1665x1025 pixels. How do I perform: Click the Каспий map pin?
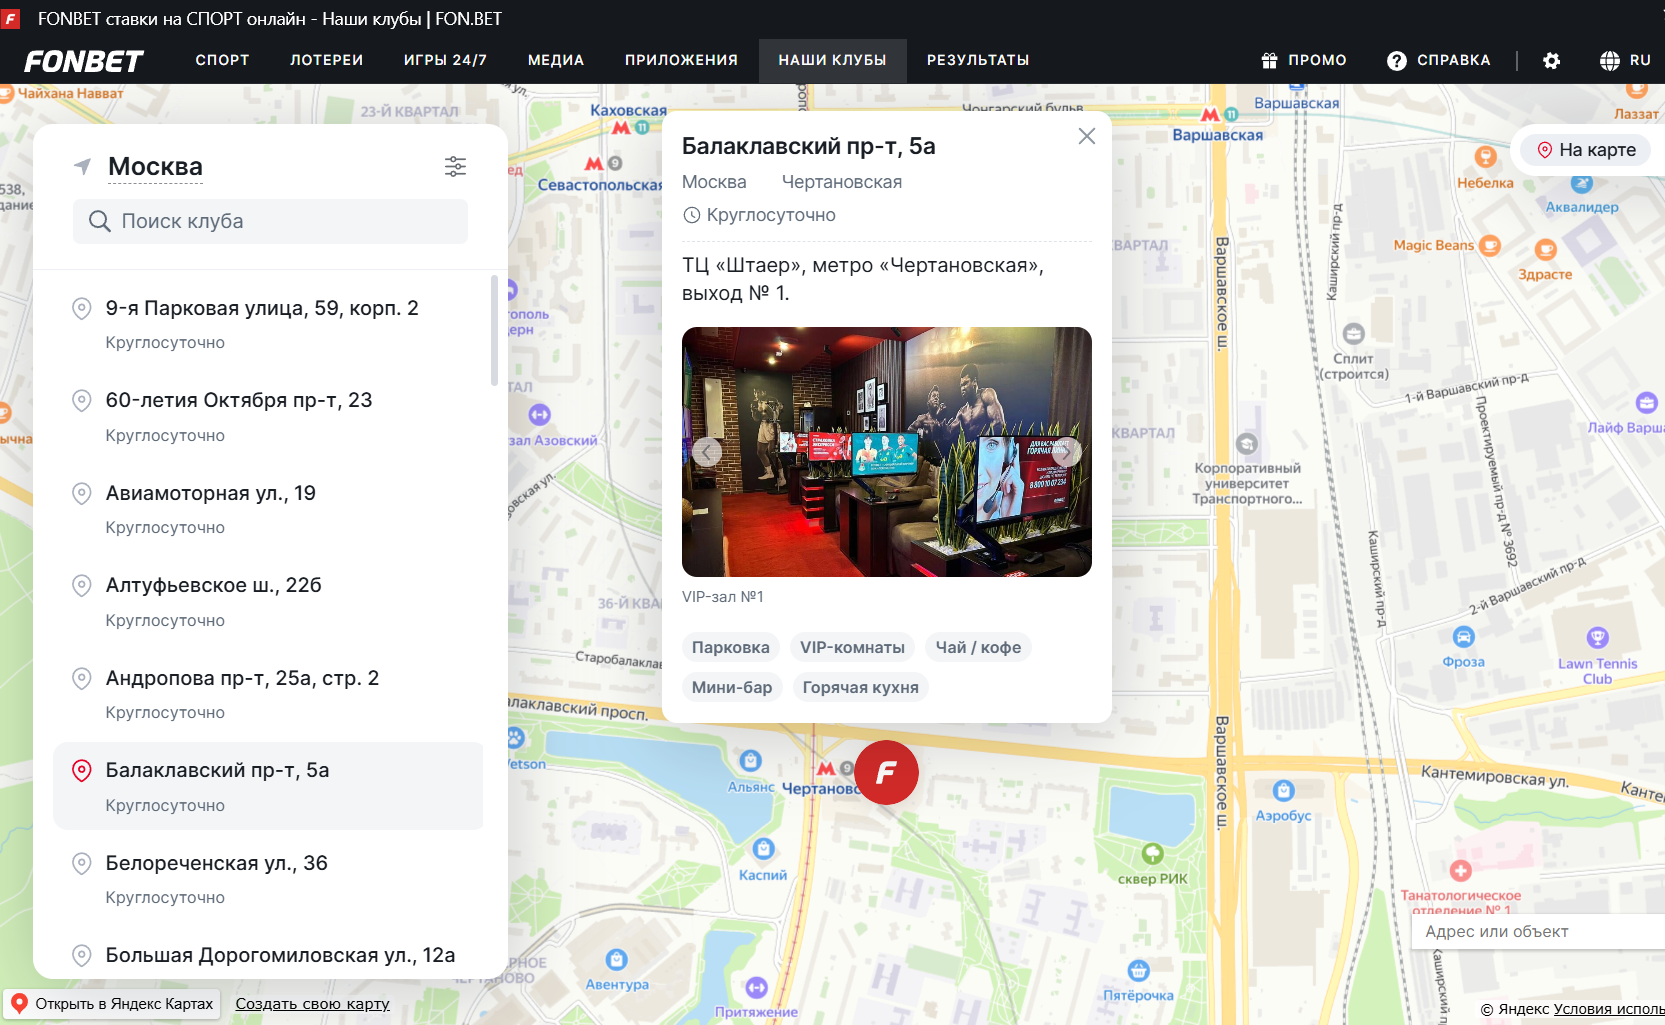[x=764, y=849]
